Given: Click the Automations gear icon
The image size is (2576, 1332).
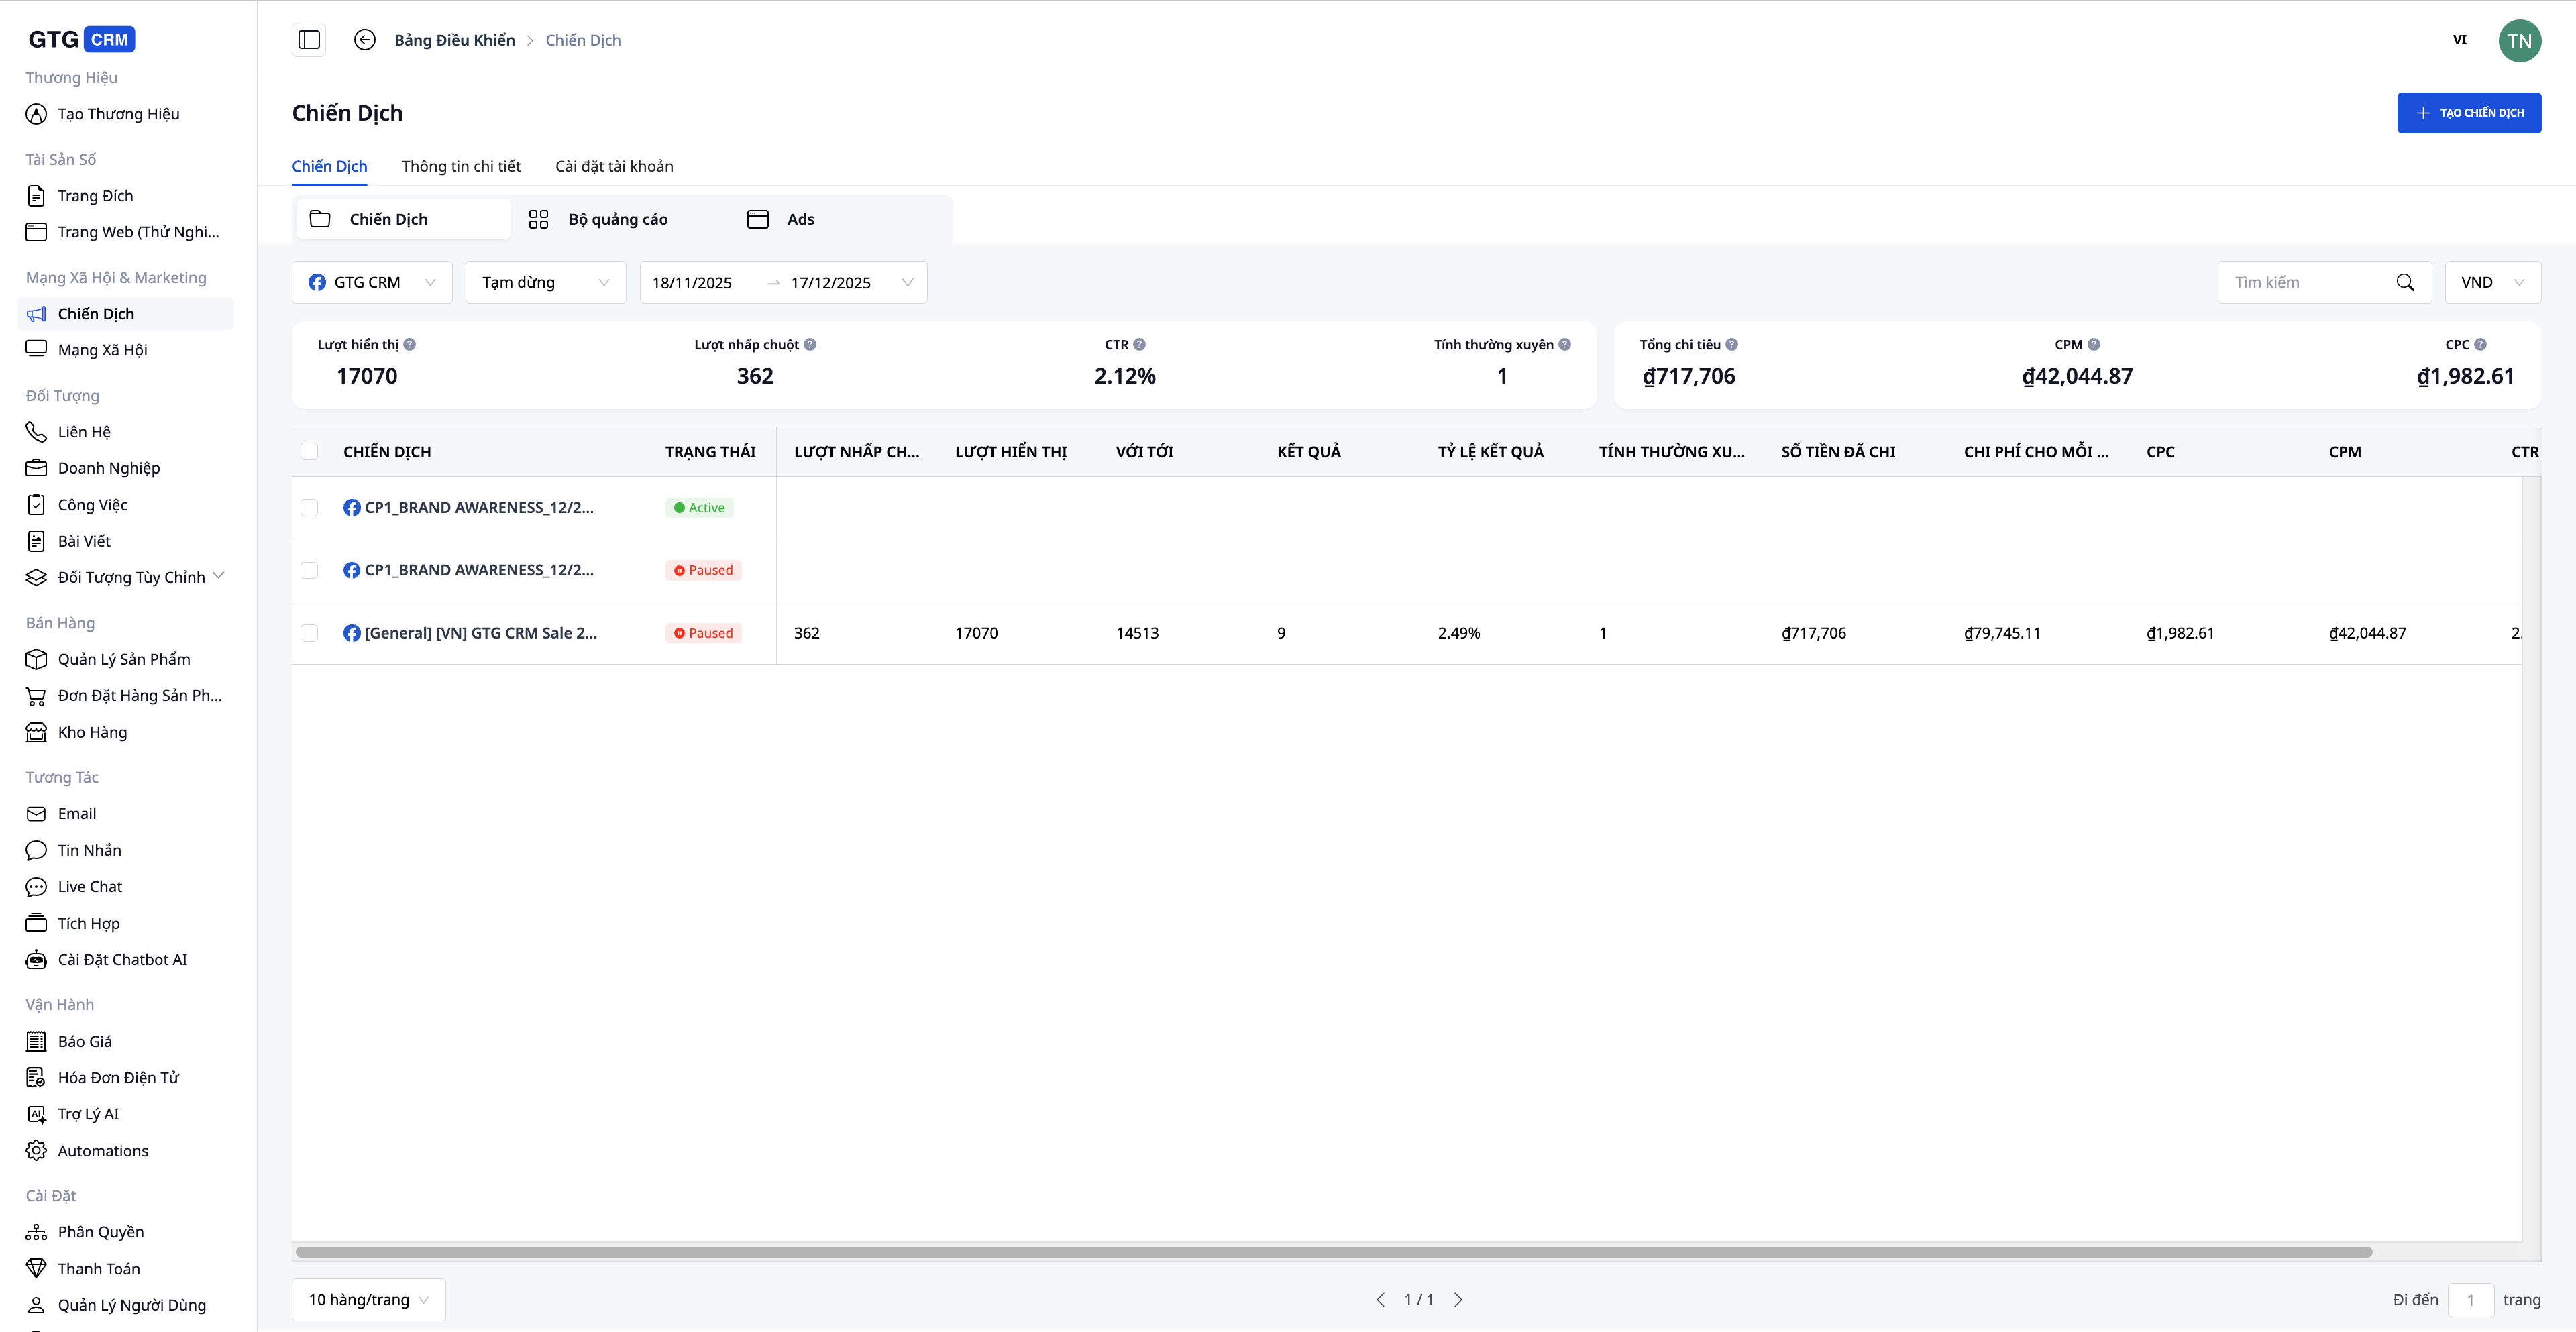Looking at the screenshot, I should pos(36,1151).
